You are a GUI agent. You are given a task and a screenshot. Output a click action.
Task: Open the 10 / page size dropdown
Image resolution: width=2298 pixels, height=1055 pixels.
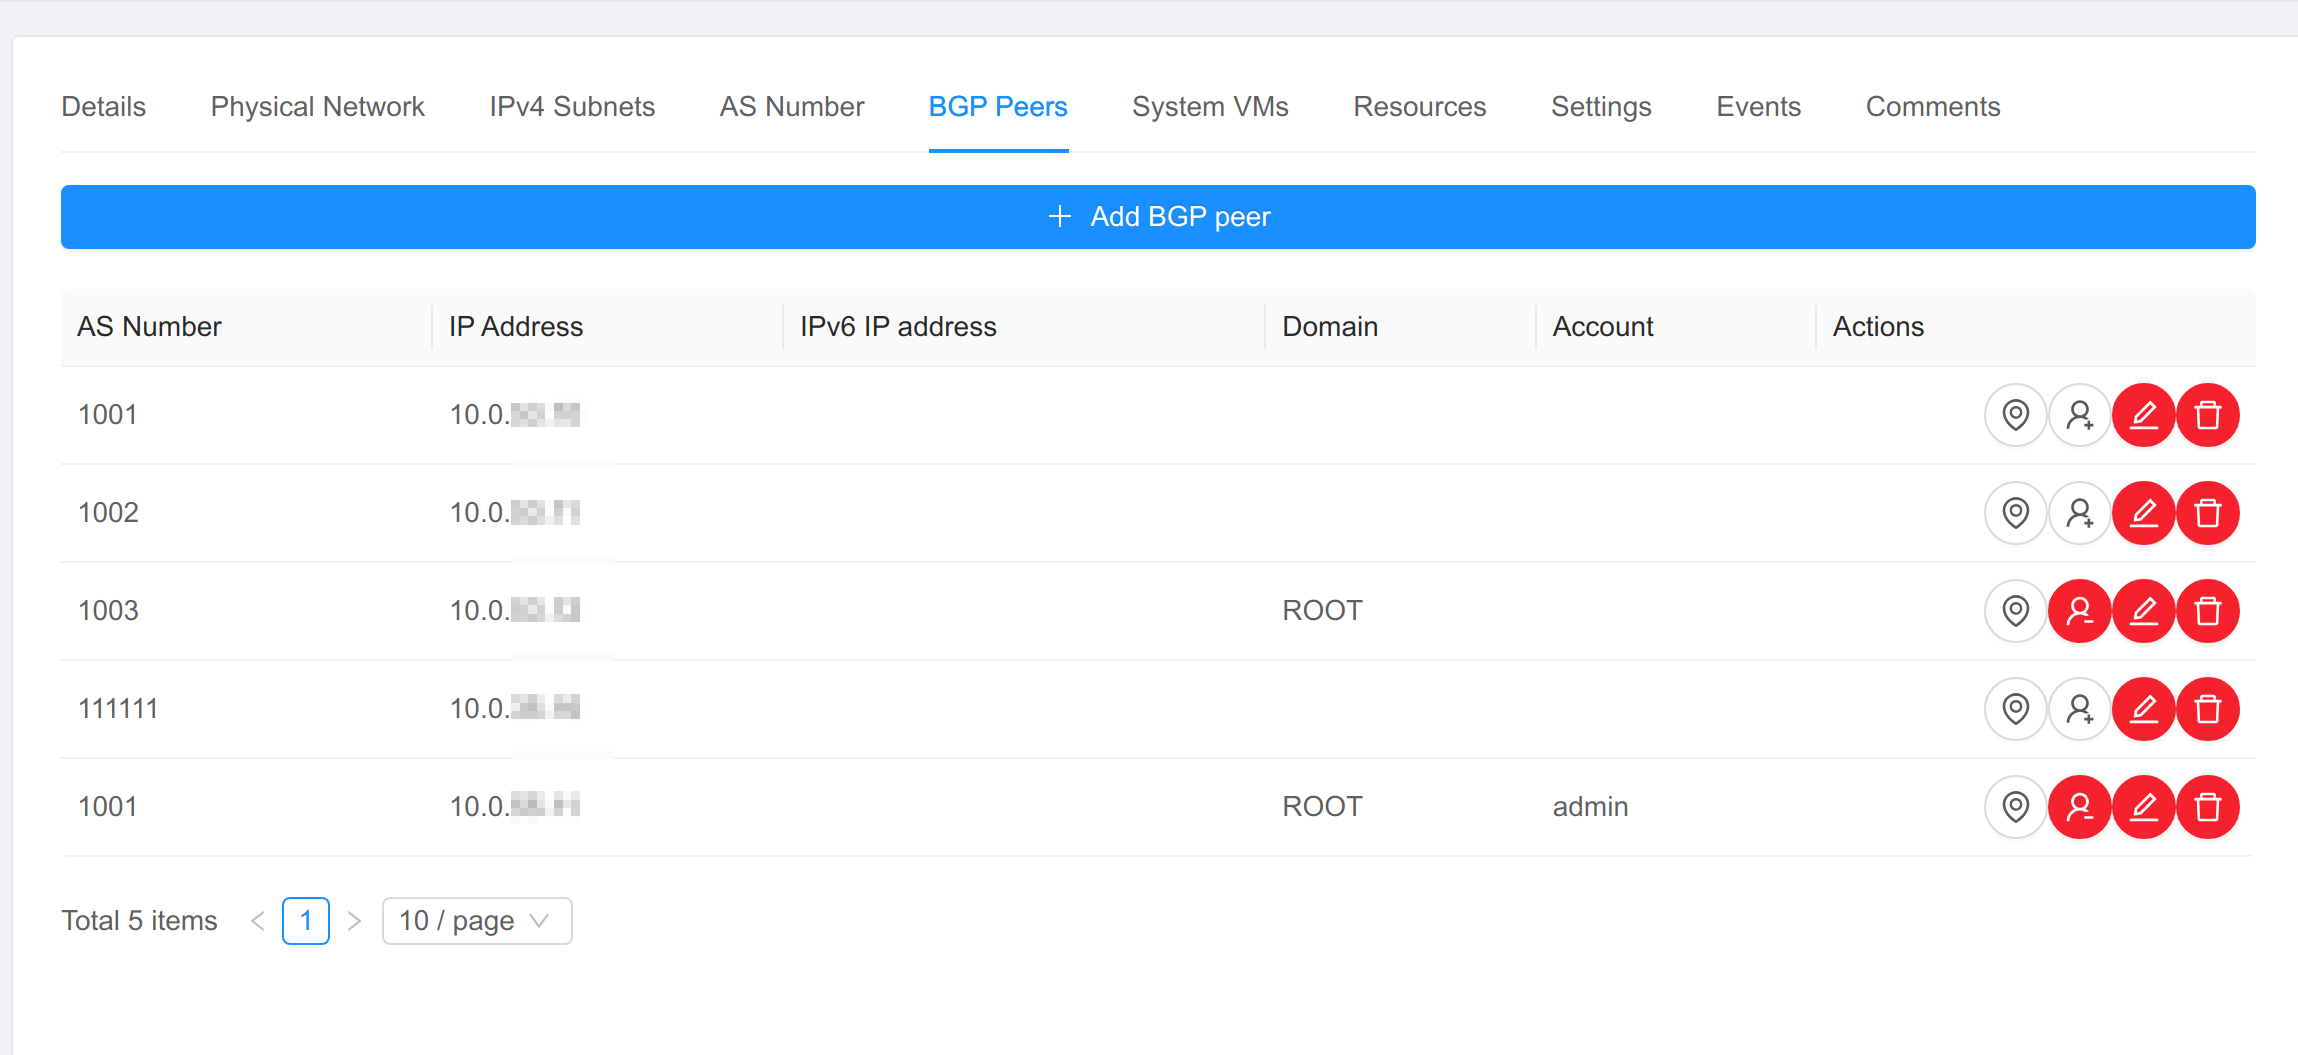coord(477,920)
